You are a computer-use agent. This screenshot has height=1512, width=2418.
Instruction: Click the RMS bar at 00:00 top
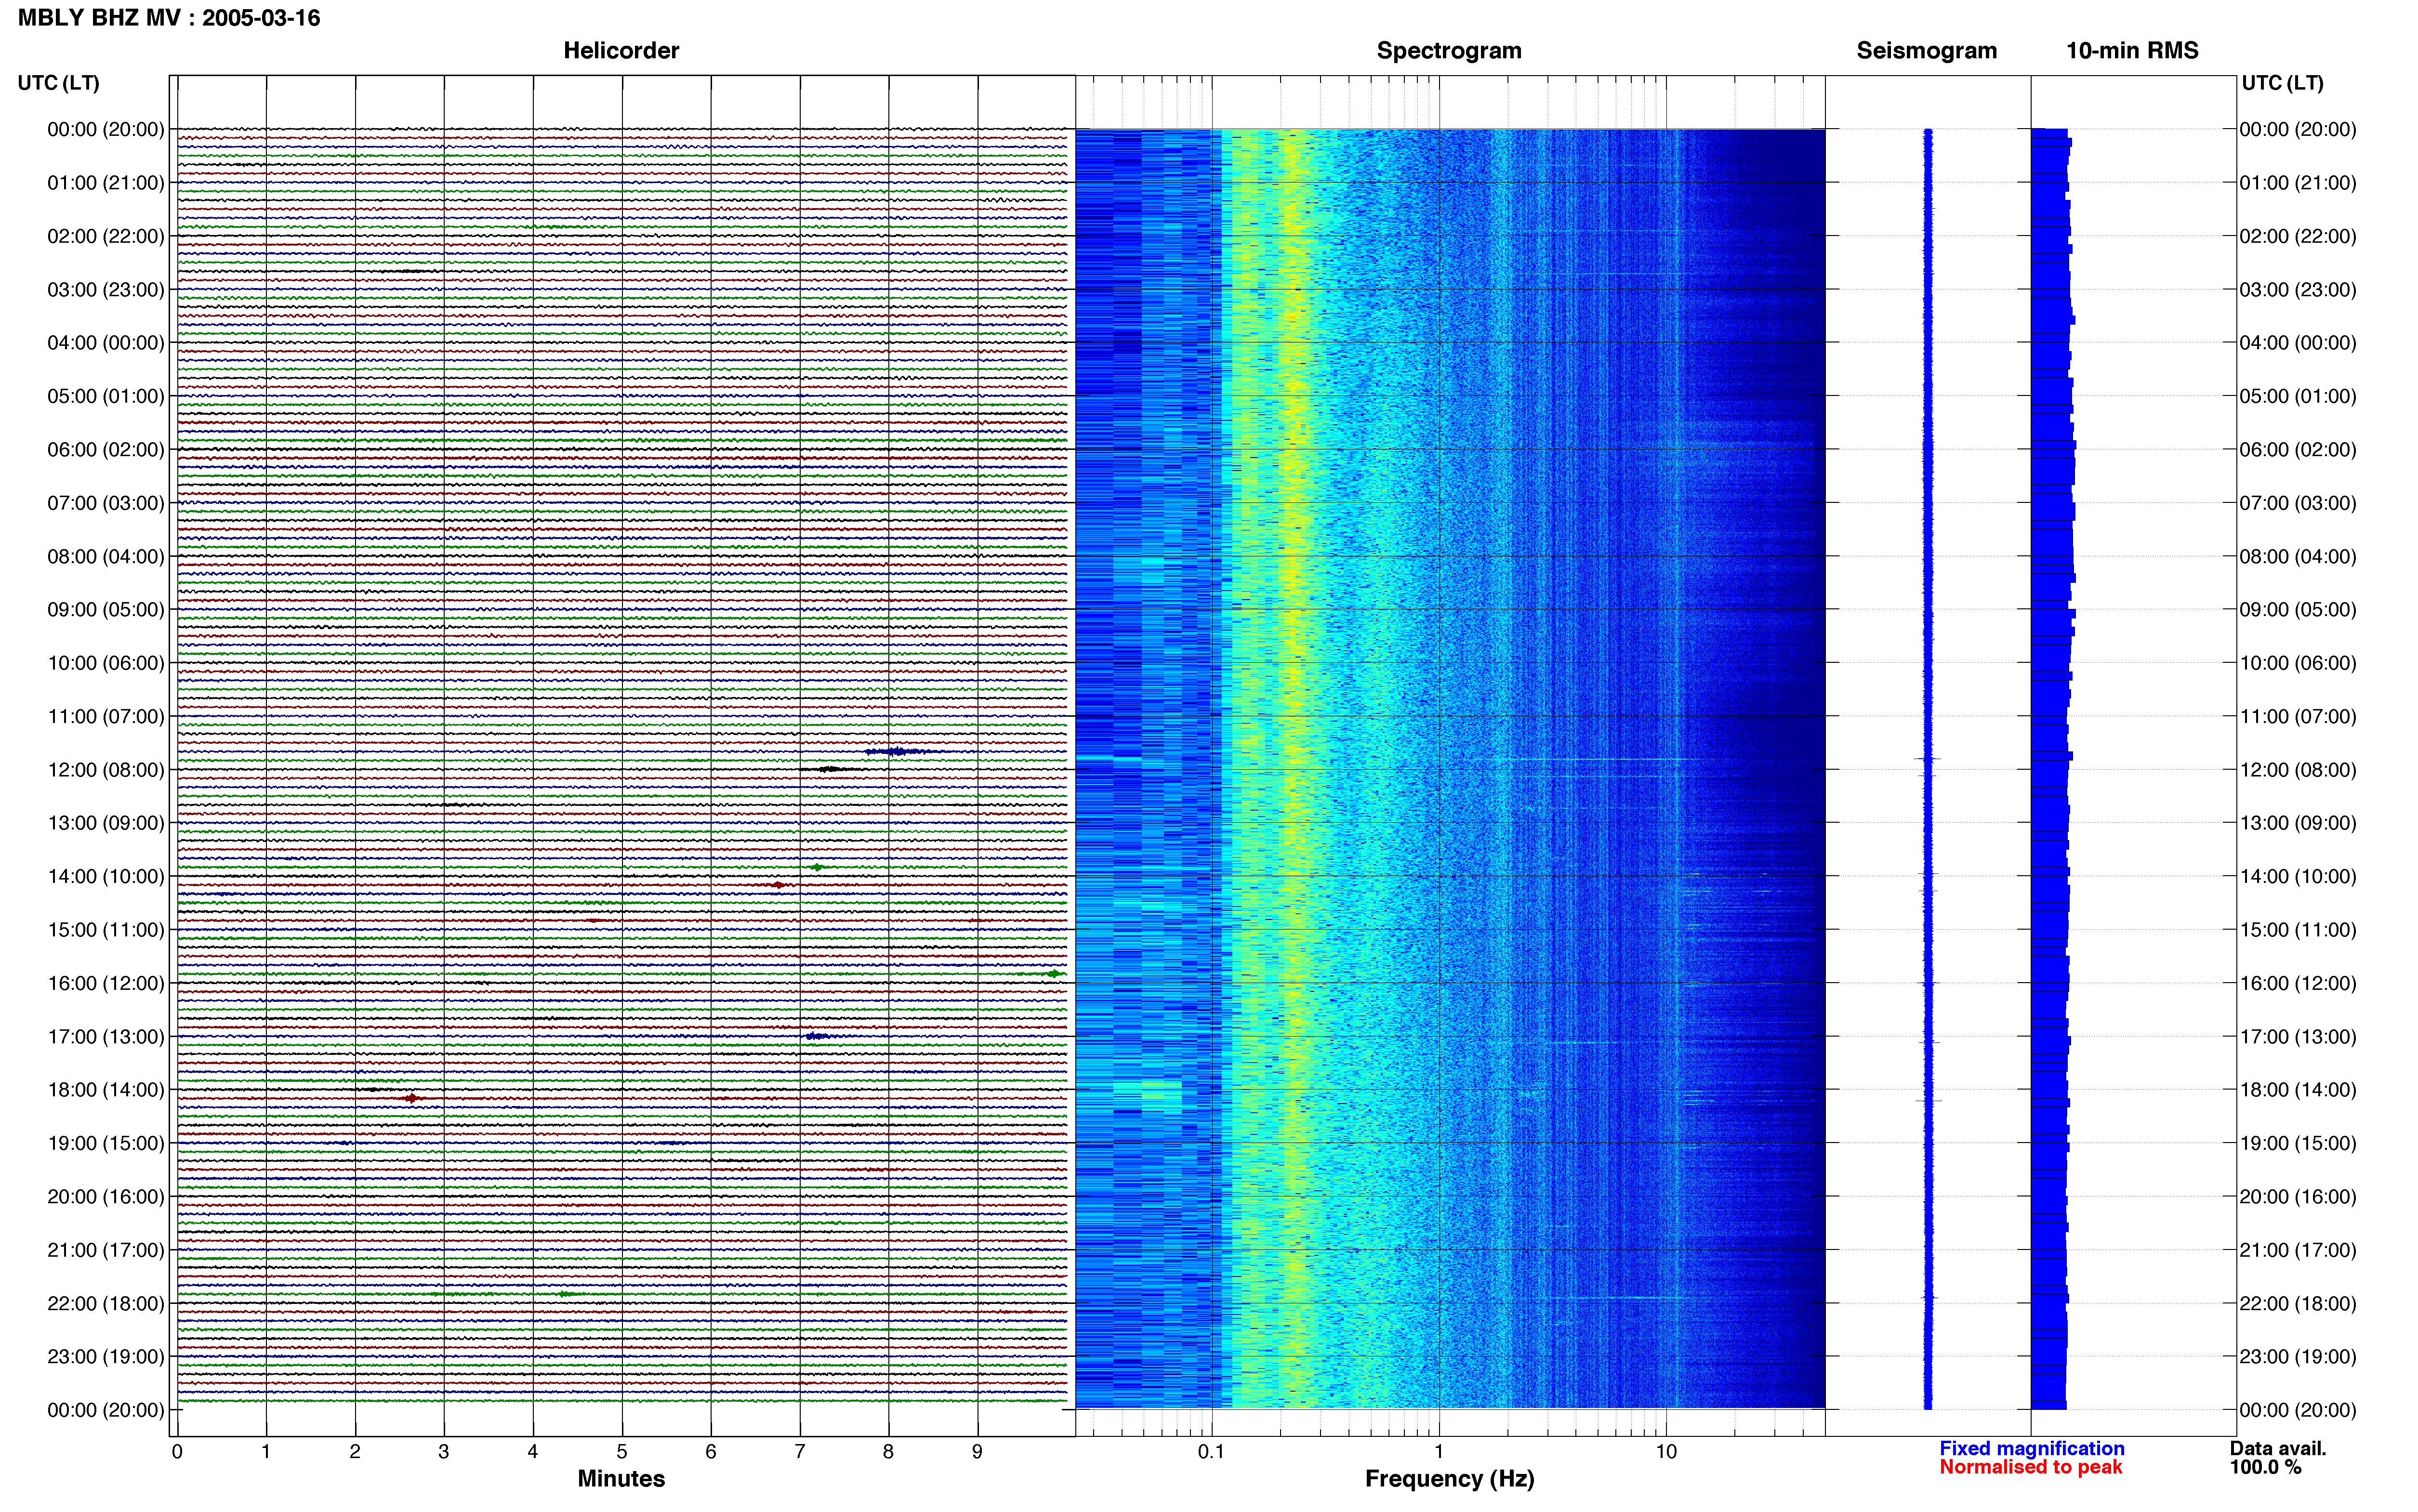pos(2049,133)
